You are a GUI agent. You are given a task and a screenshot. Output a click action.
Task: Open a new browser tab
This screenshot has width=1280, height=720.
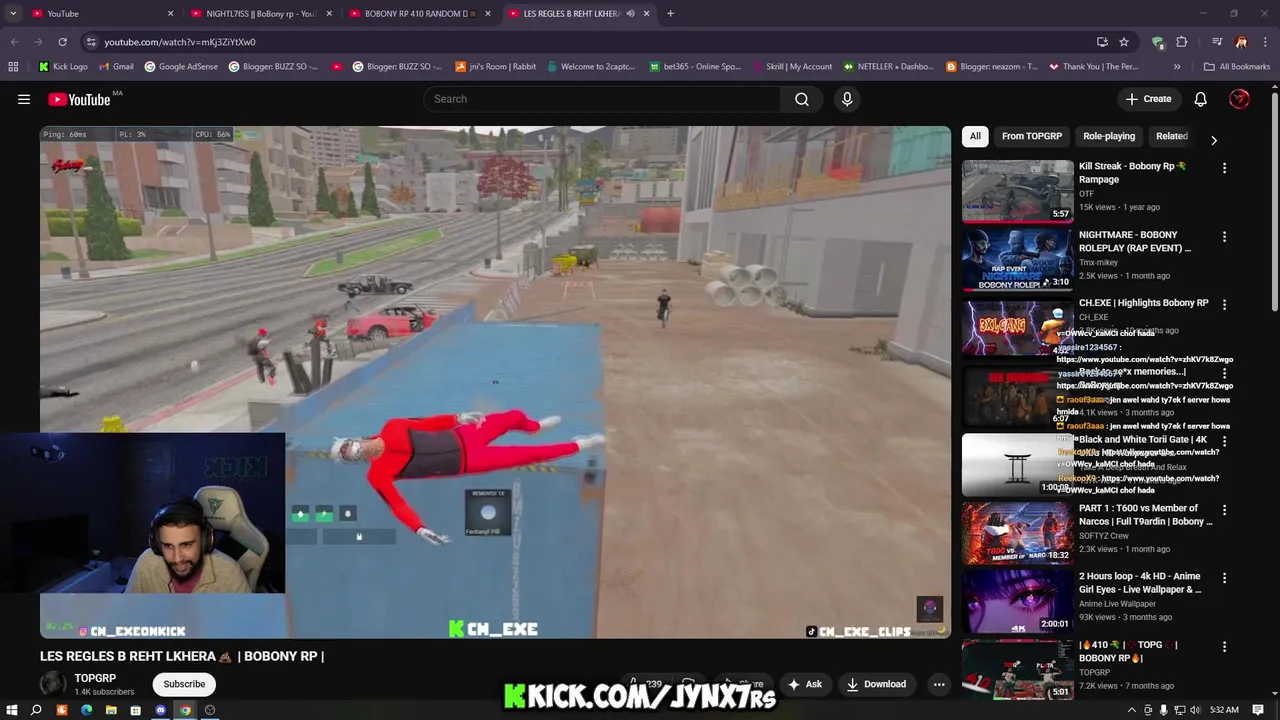pos(670,14)
